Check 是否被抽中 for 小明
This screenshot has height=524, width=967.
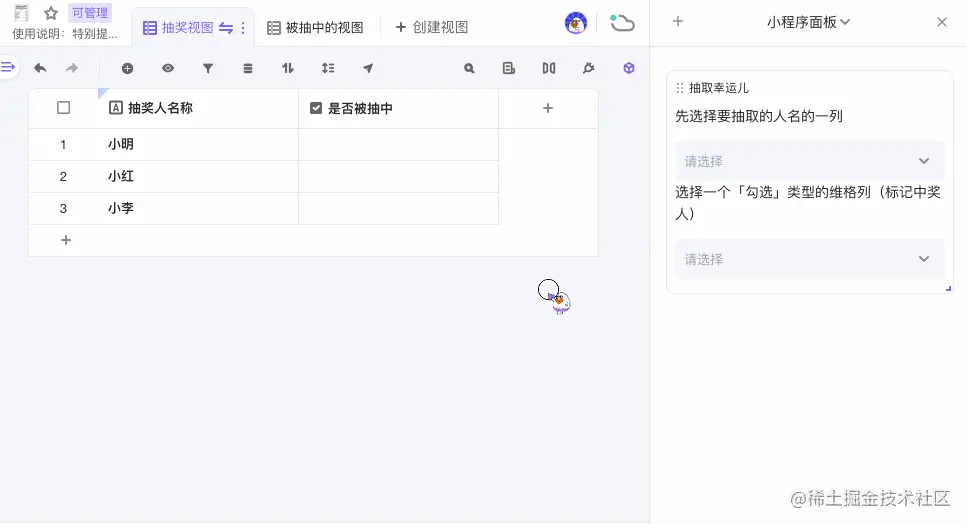click(398, 145)
